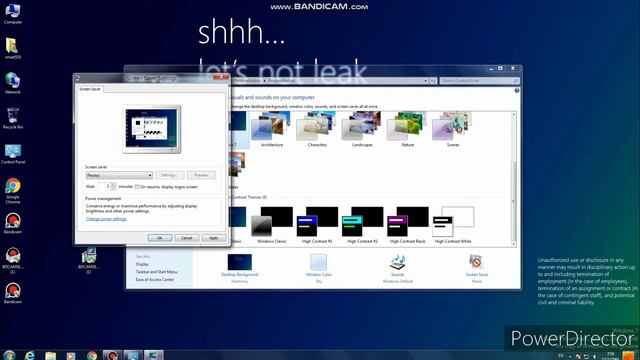Screen dimensions: 640x360
Task: Select the Architecture theme
Action: [271, 130]
